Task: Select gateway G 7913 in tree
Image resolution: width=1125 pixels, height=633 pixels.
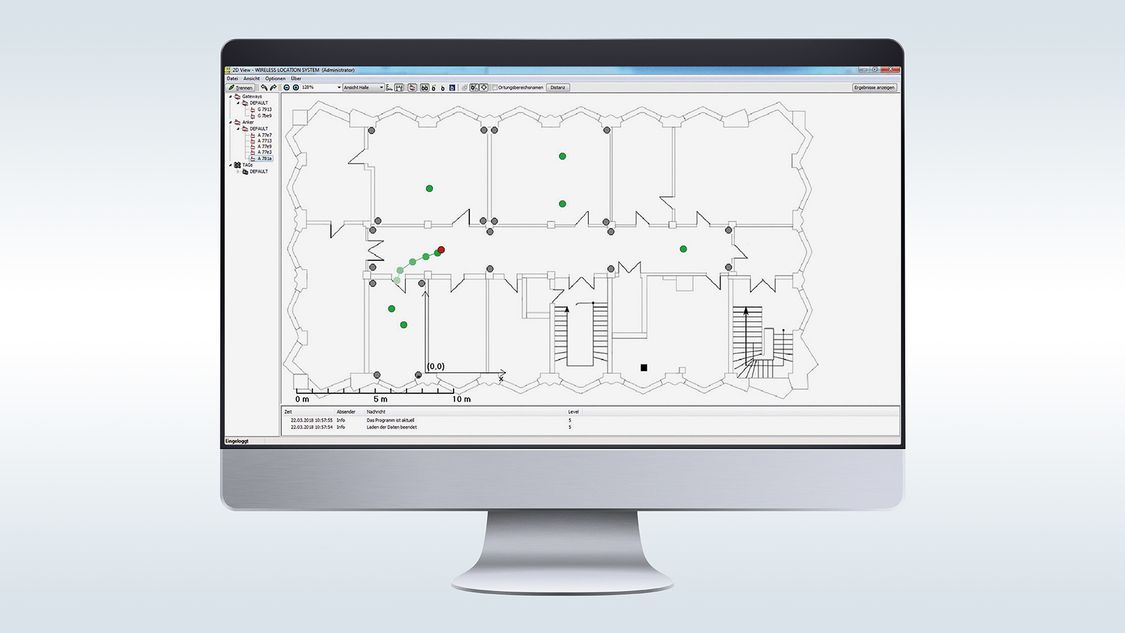Action: (265, 110)
